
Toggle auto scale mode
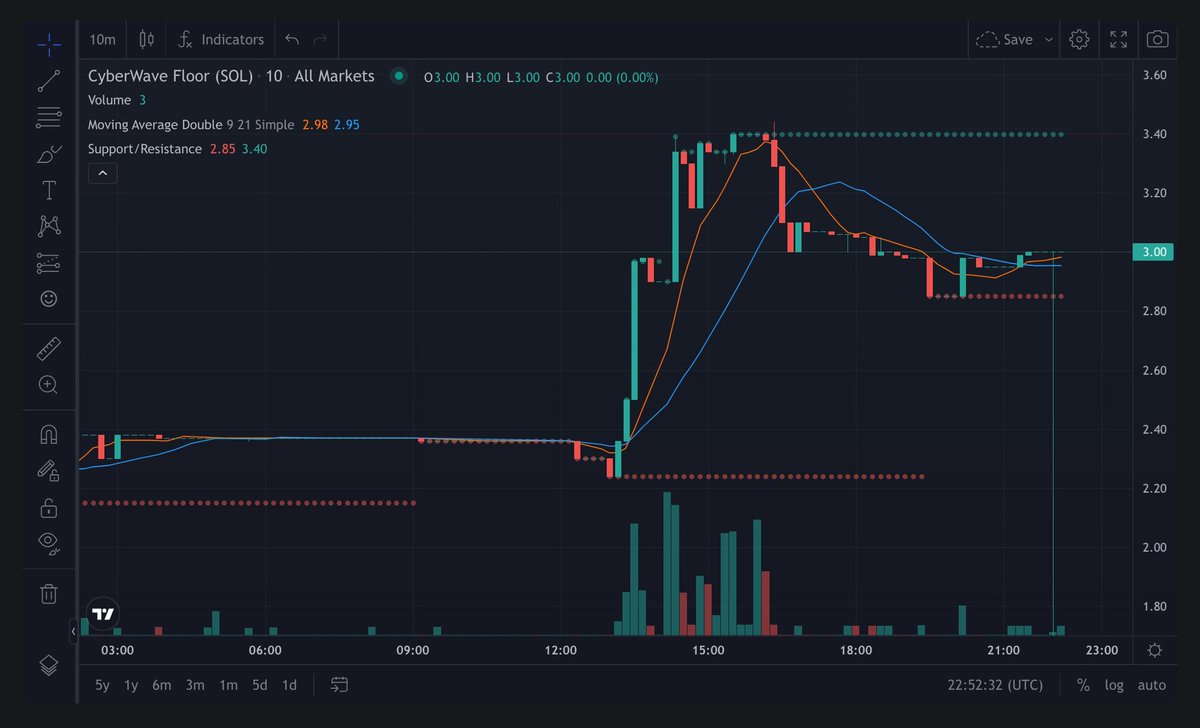pos(1152,685)
